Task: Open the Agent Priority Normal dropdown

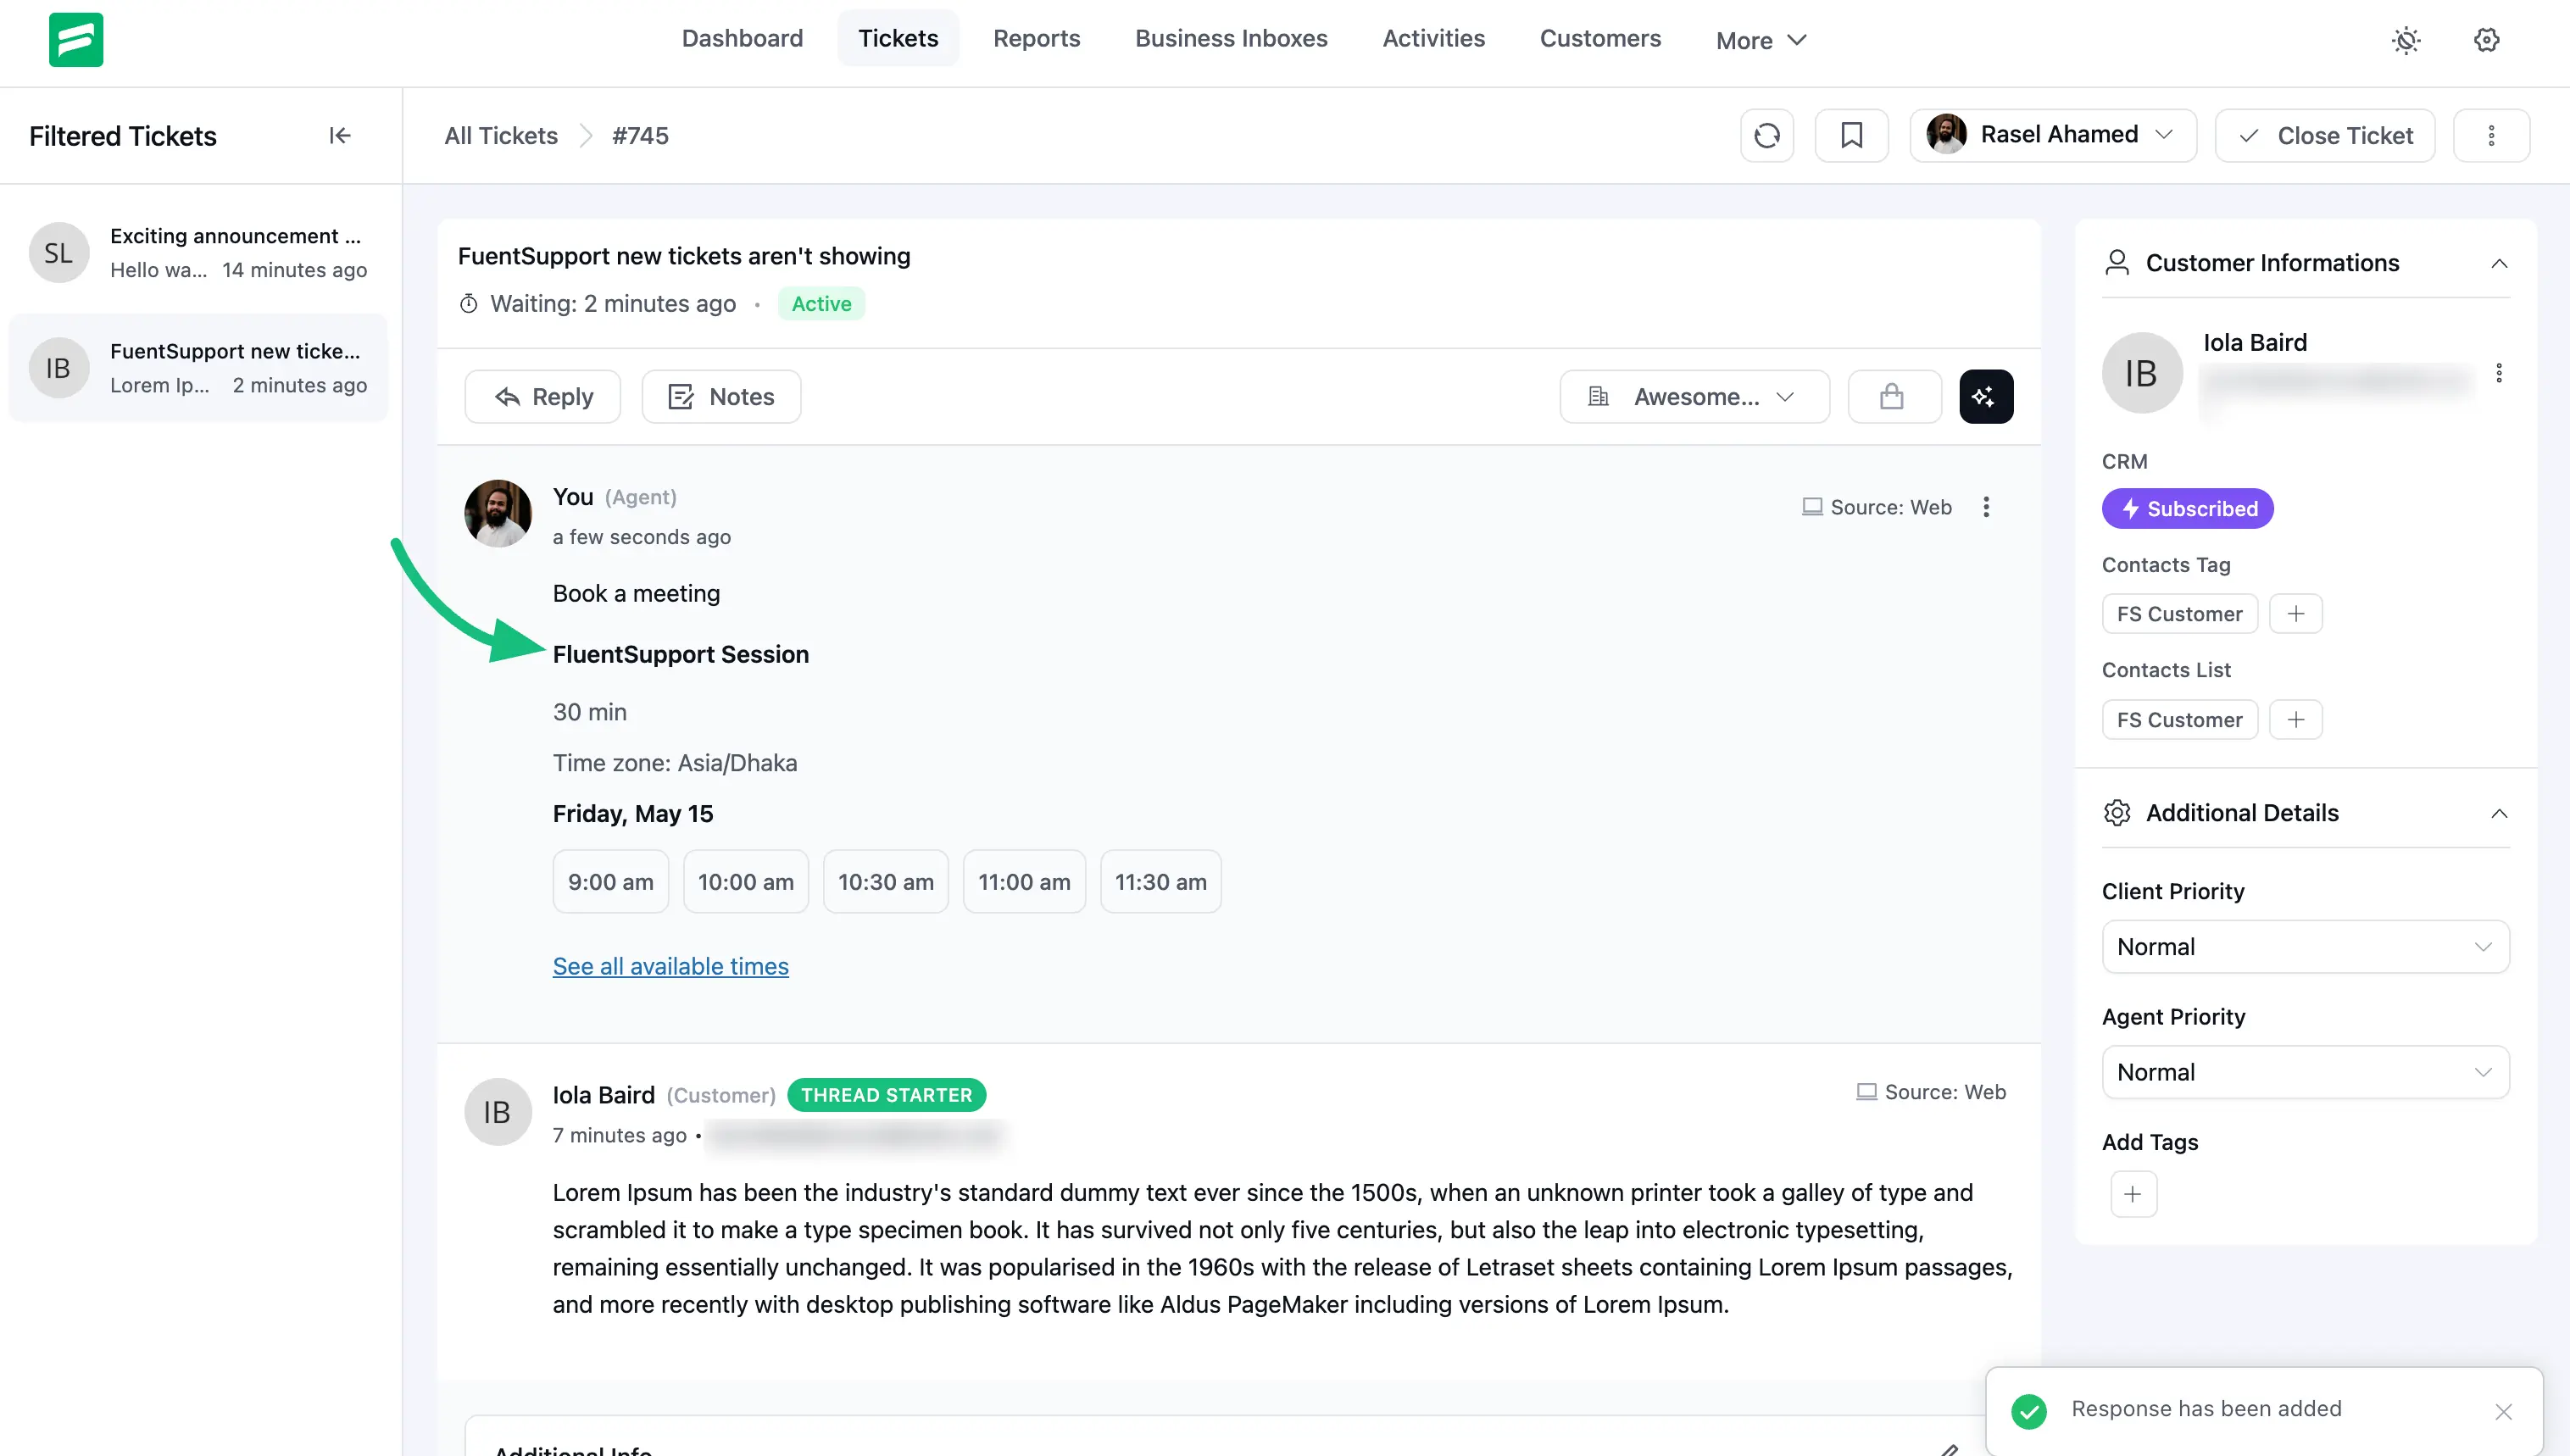Action: 2305,1072
